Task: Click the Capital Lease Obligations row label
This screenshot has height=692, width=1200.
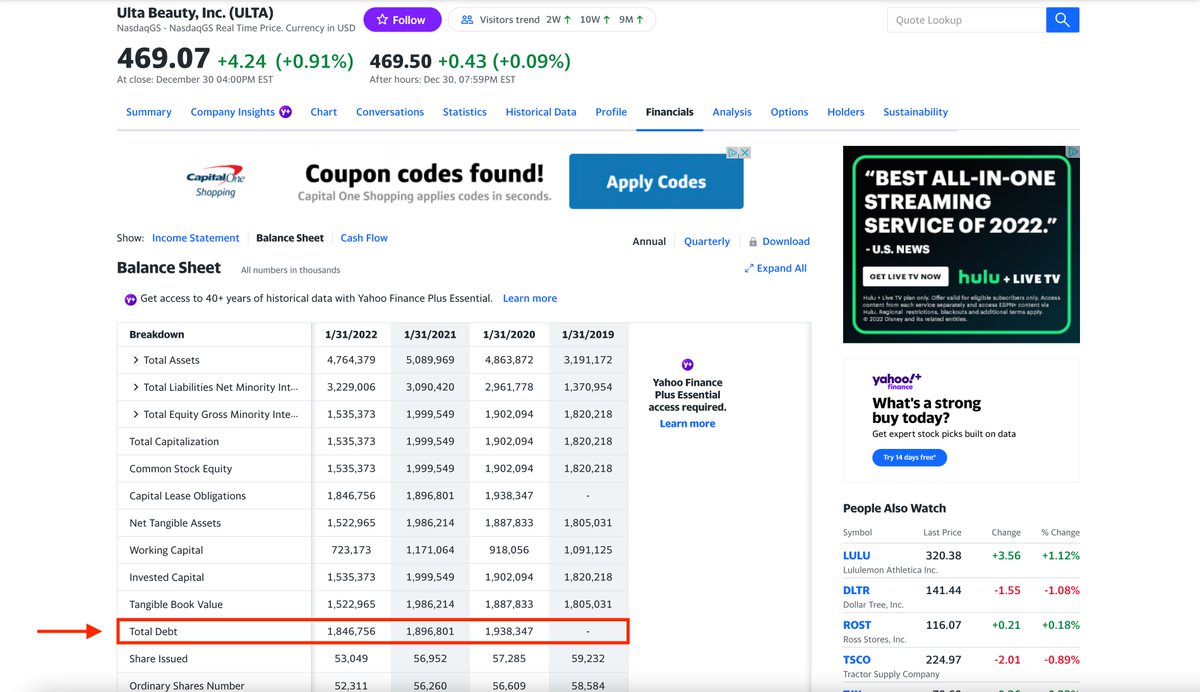Action: (x=189, y=495)
